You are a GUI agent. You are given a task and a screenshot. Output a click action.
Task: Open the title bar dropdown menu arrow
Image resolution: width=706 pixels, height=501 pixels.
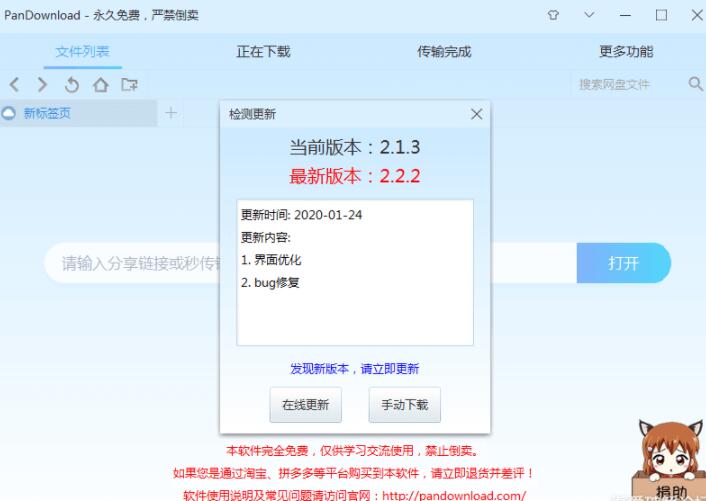click(x=589, y=15)
